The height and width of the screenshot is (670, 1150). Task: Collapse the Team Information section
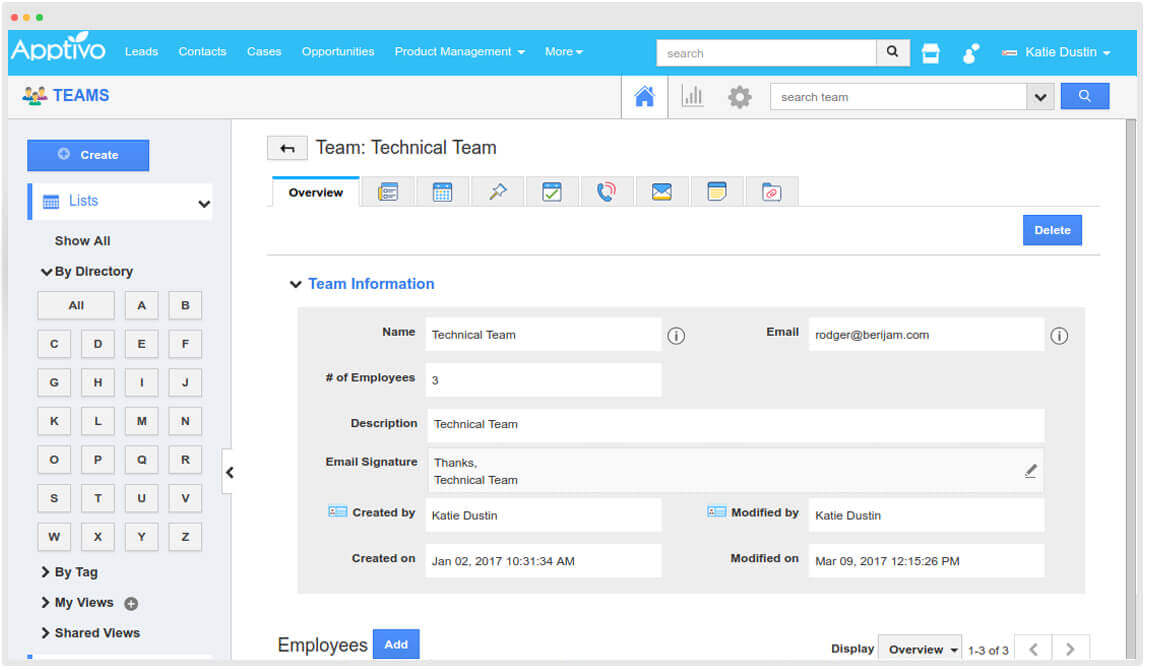pos(296,284)
